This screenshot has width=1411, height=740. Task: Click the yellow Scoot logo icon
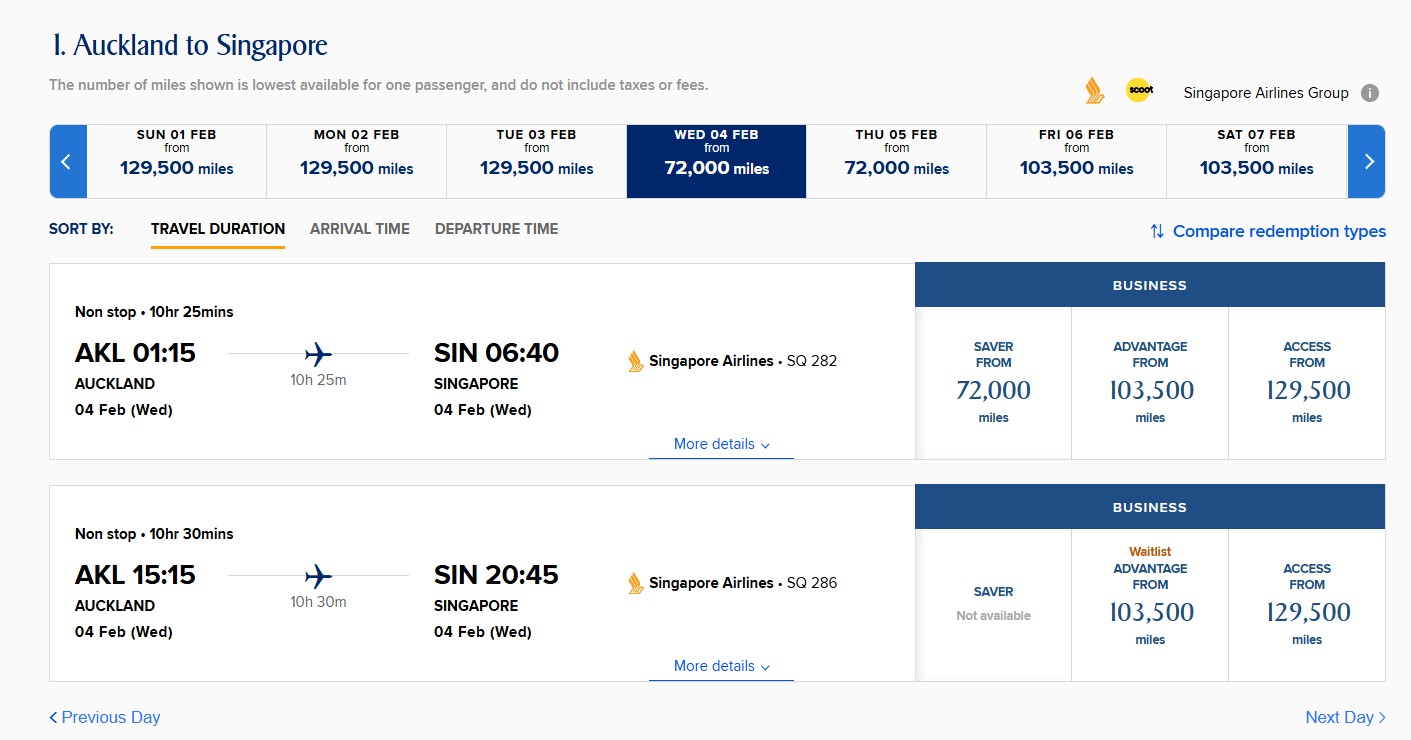(x=1139, y=90)
